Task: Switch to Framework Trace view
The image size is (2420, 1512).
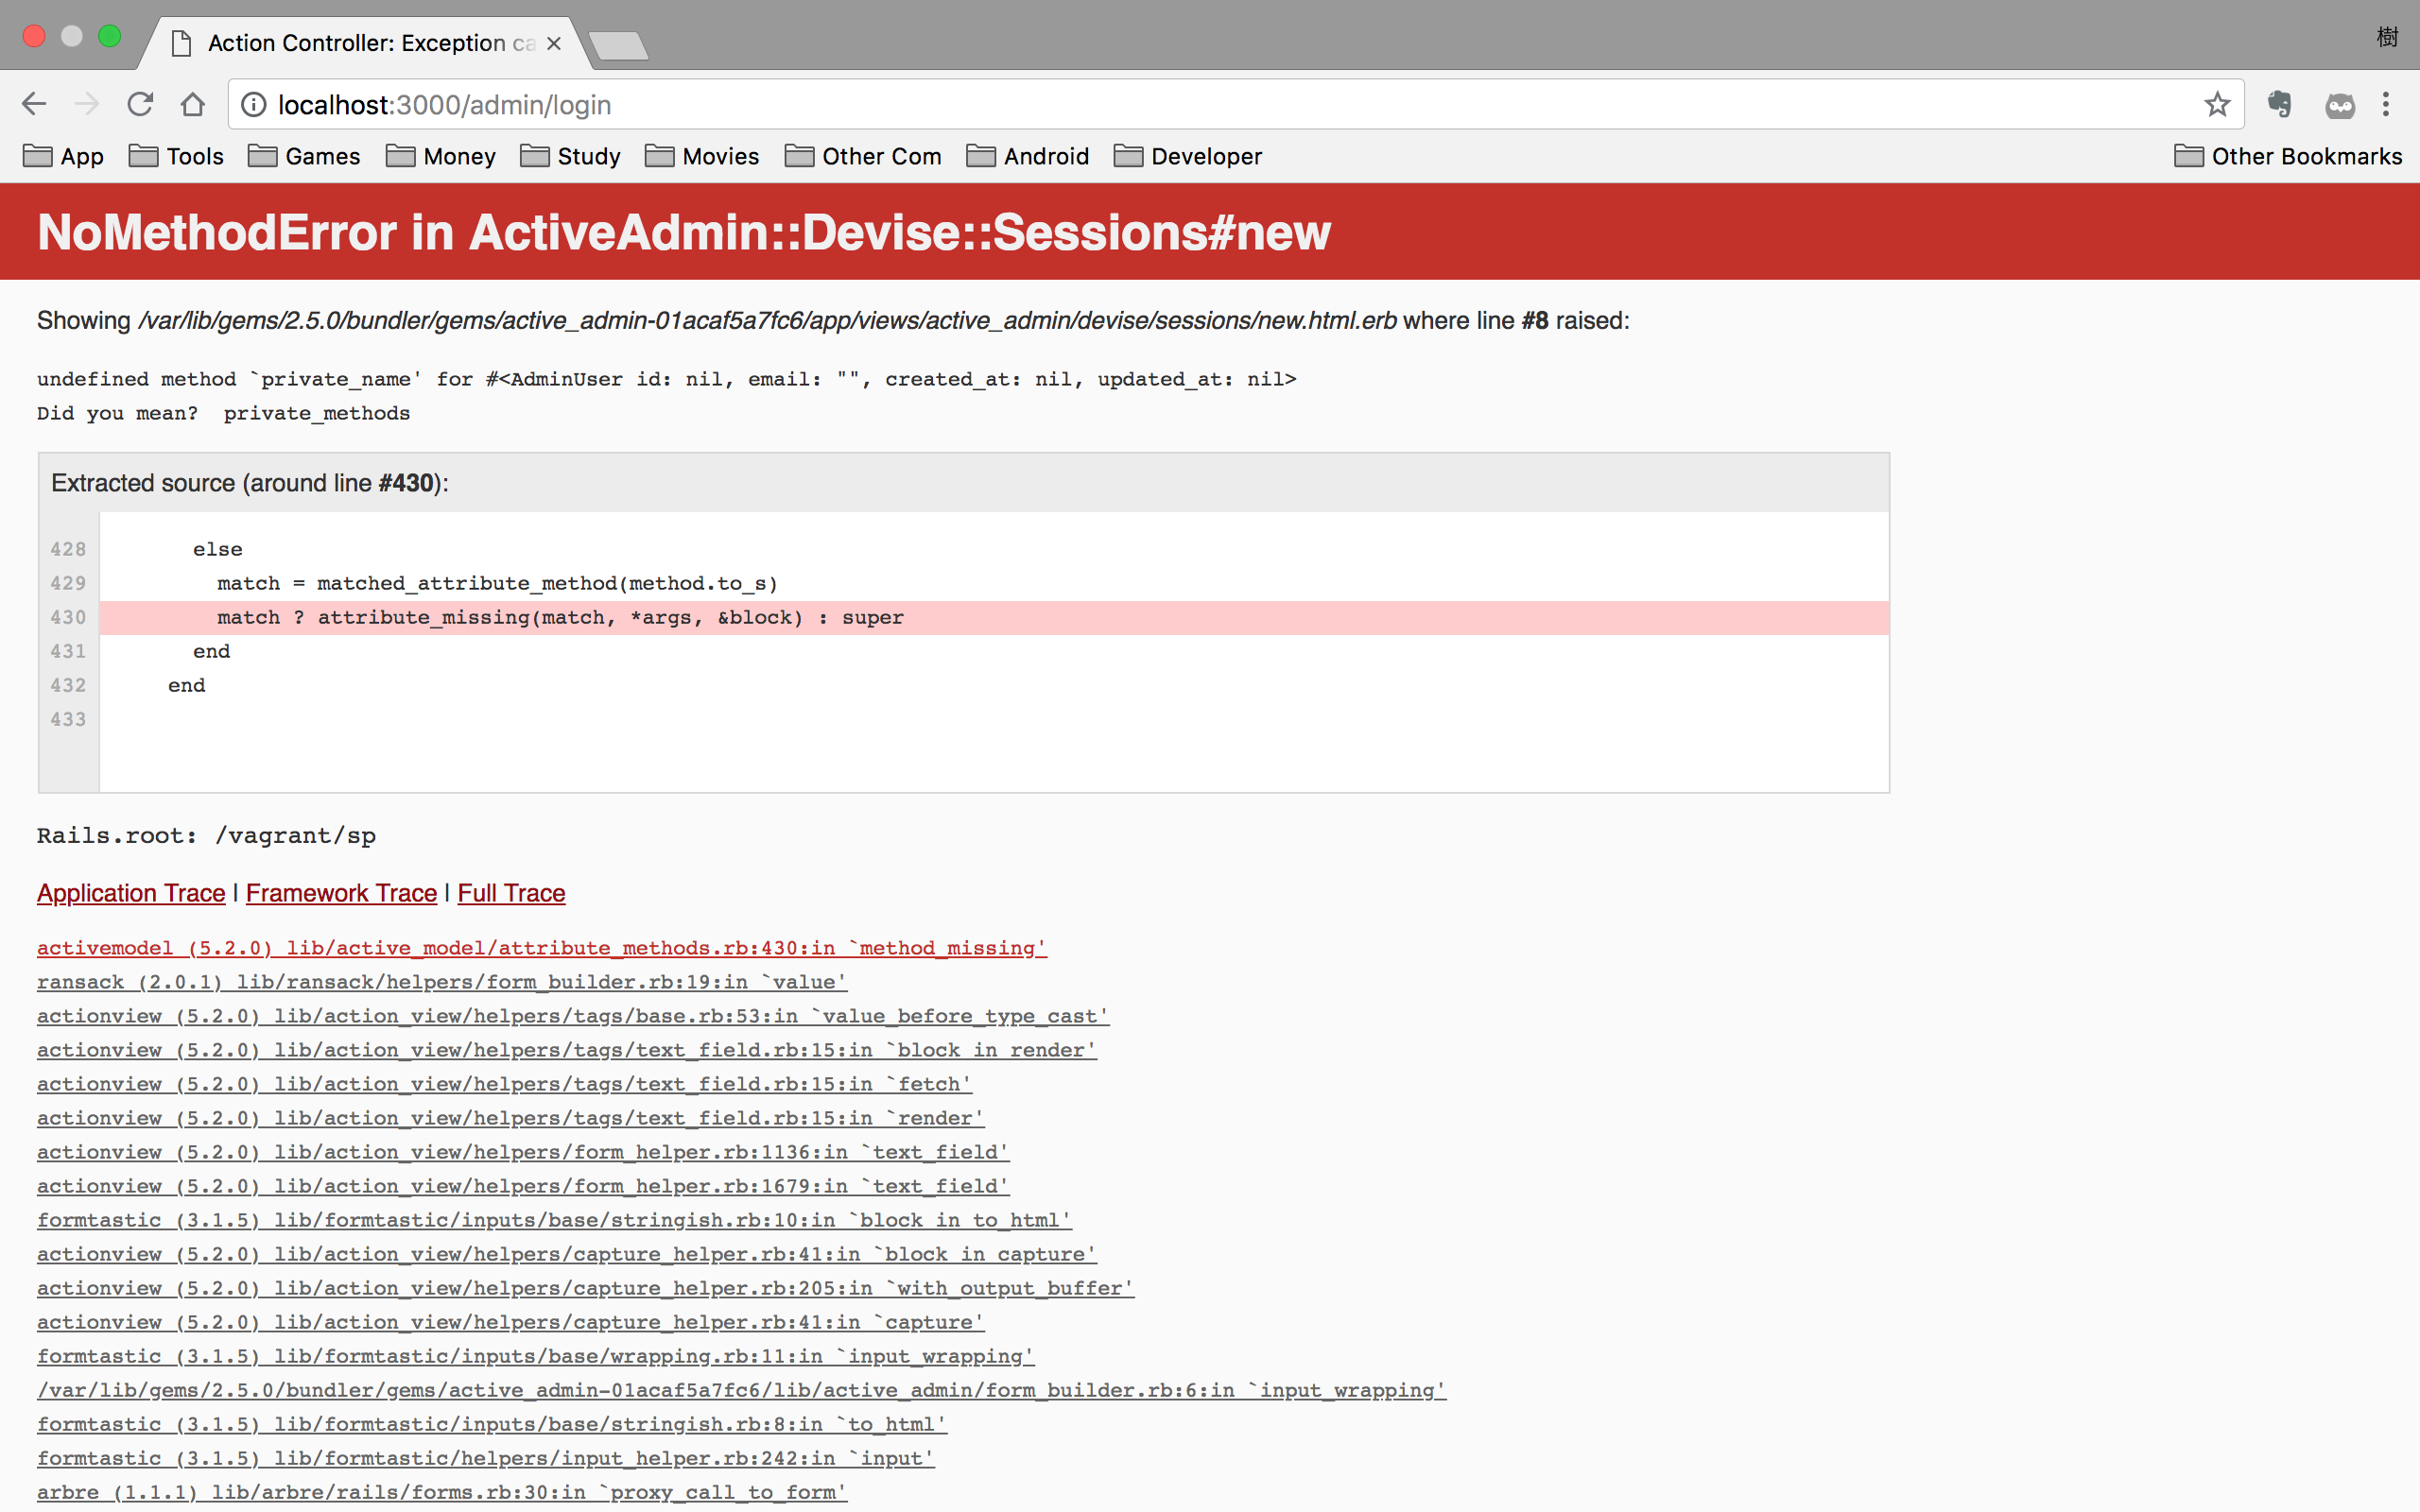Action: 341,893
